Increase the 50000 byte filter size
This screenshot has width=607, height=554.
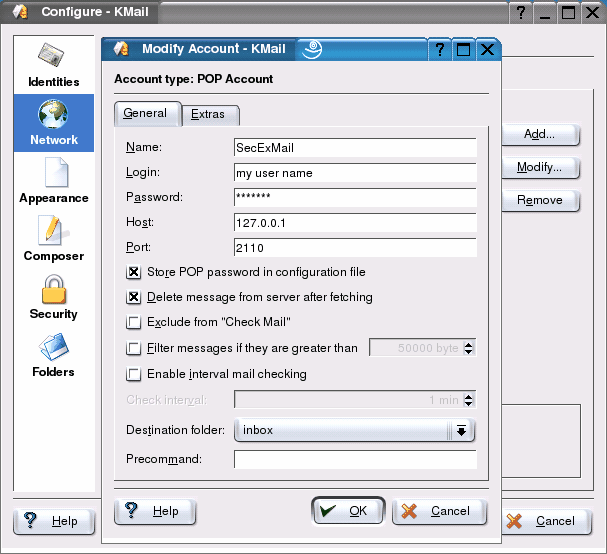468,344
